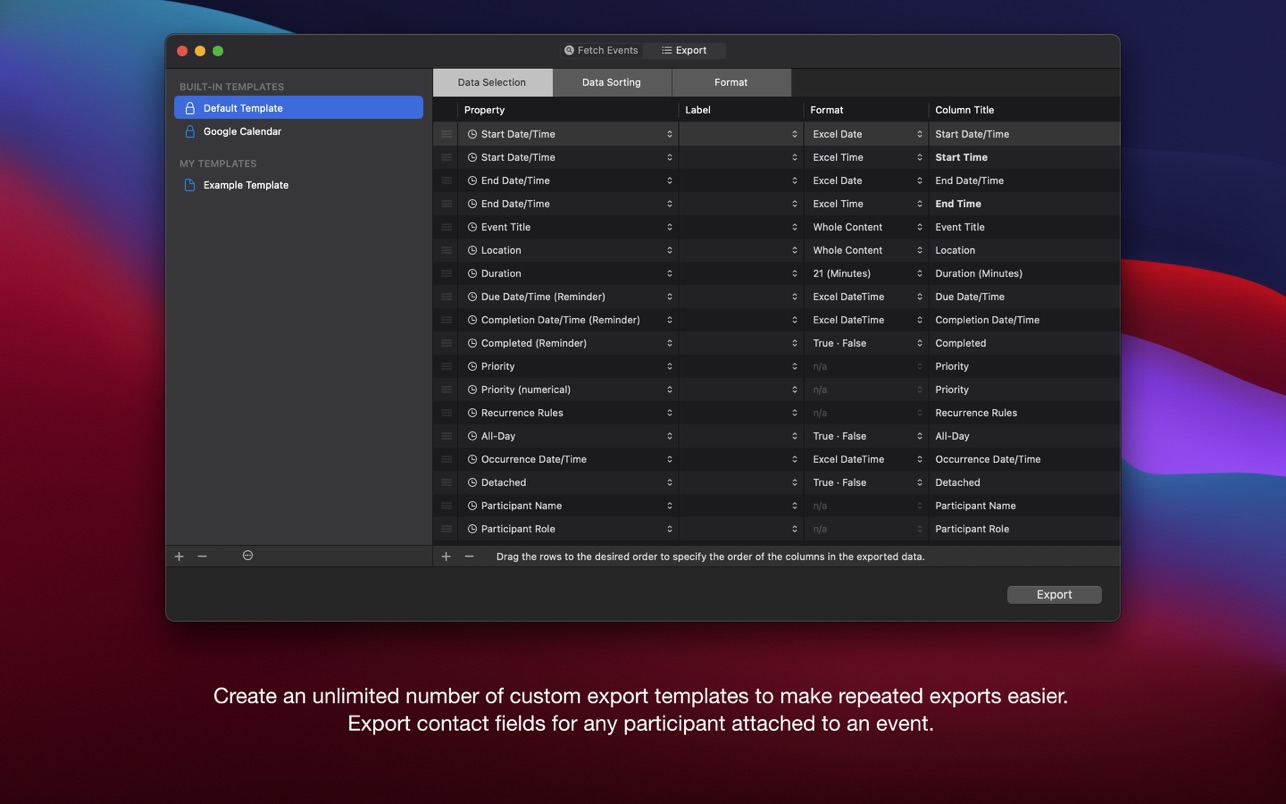Click clock icon of Duration property
1286x804 pixels.
pos(472,273)
